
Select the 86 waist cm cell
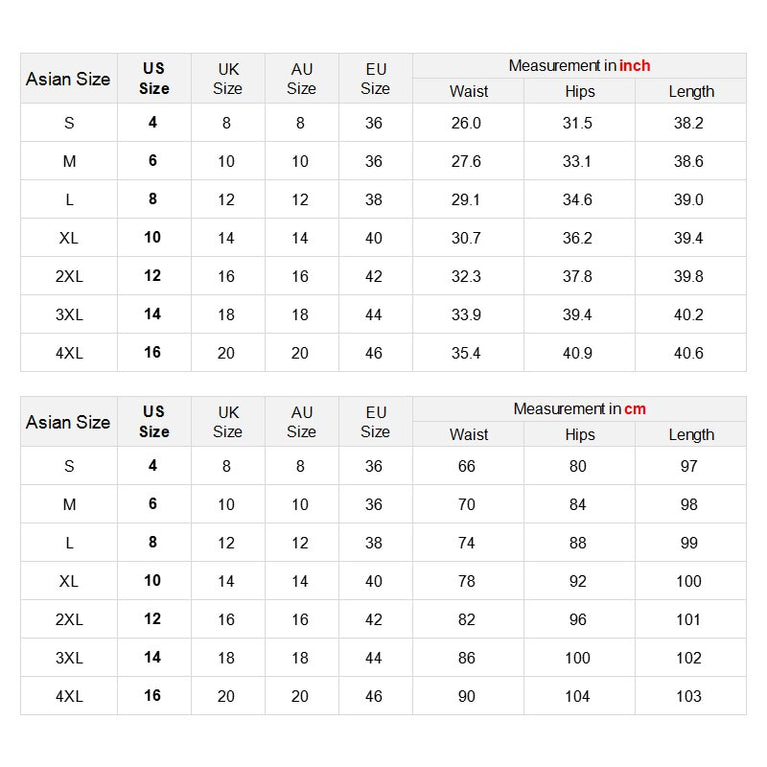(467, 658)
